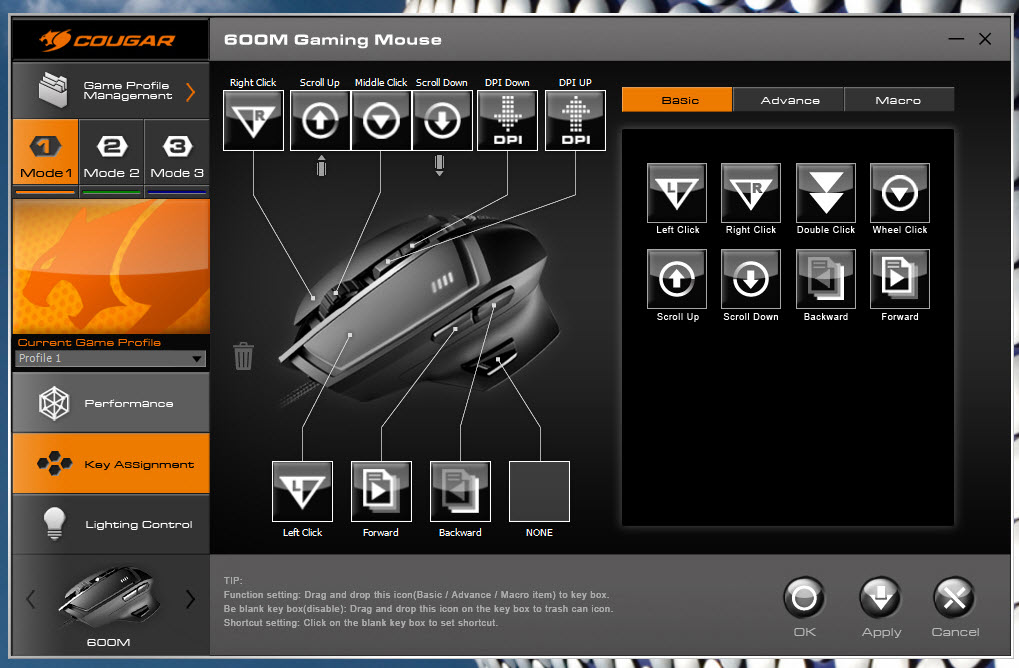Screen dimensions: 1019x668
Task: Show previous device with left chevron
Action: tap(31, 598)
